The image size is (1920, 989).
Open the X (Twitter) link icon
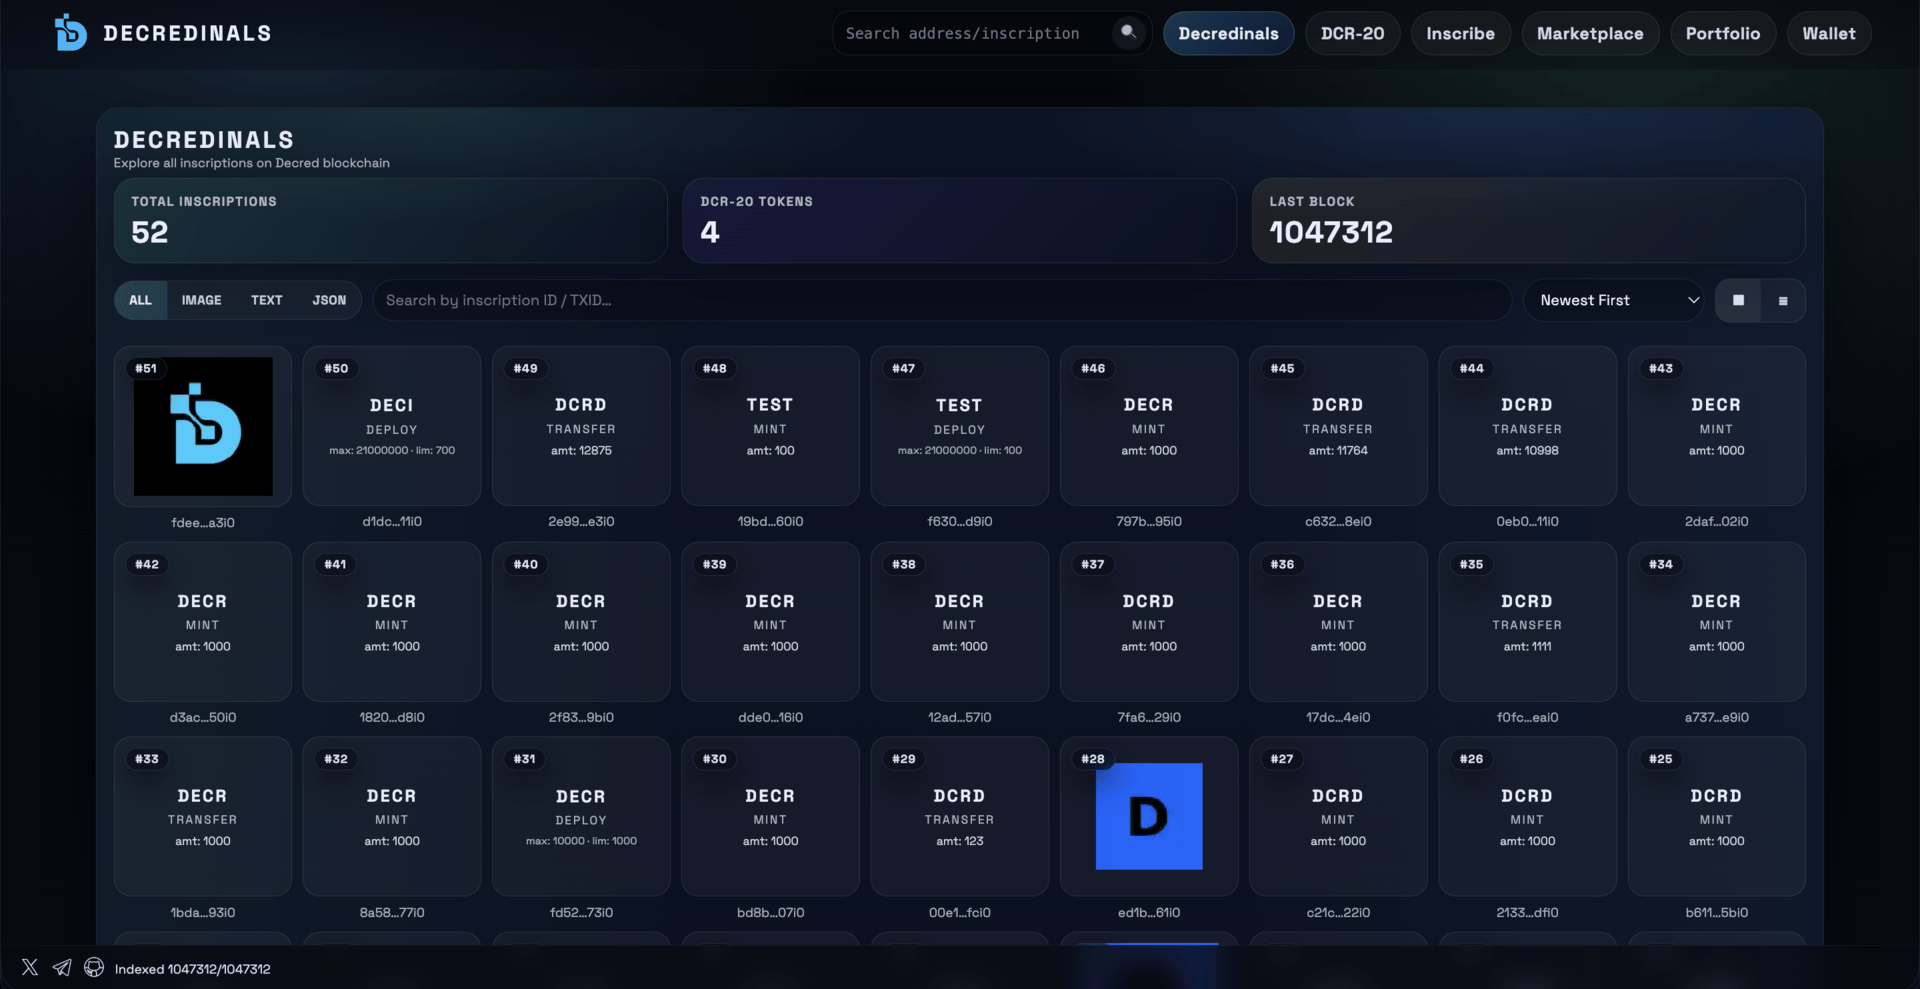click(30, 968)
